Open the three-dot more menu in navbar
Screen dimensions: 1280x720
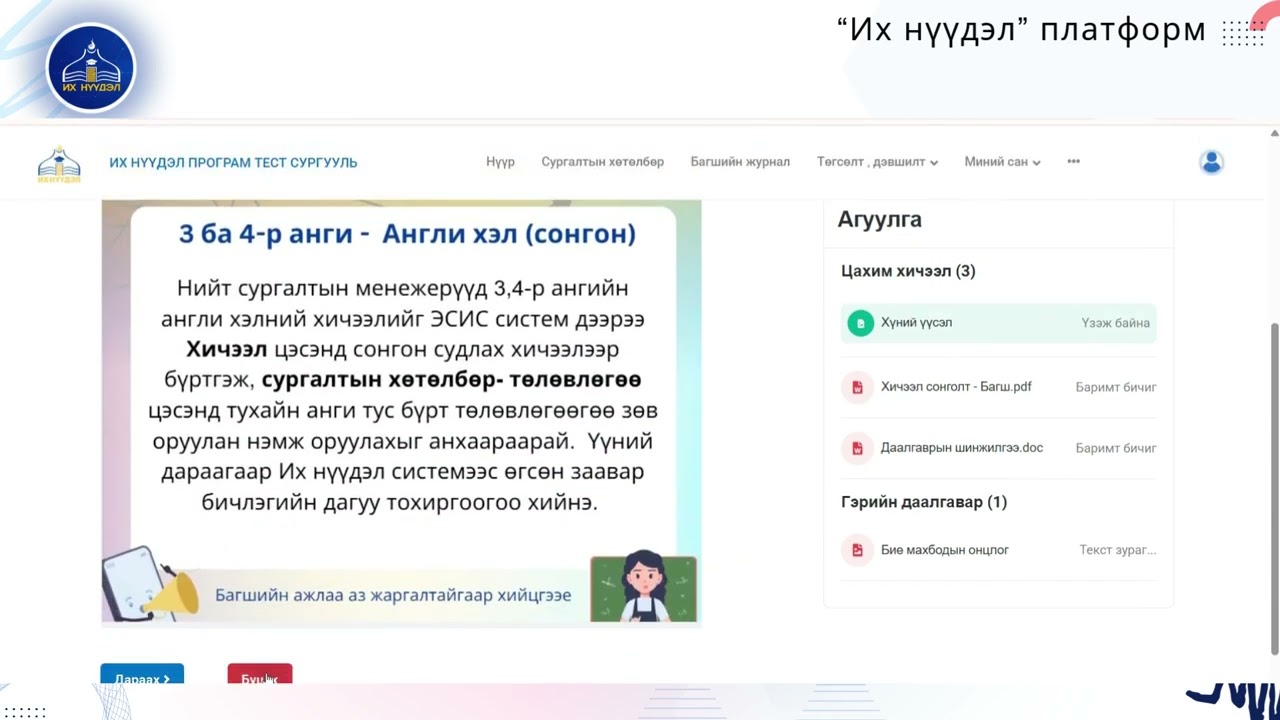[1073, 161]
